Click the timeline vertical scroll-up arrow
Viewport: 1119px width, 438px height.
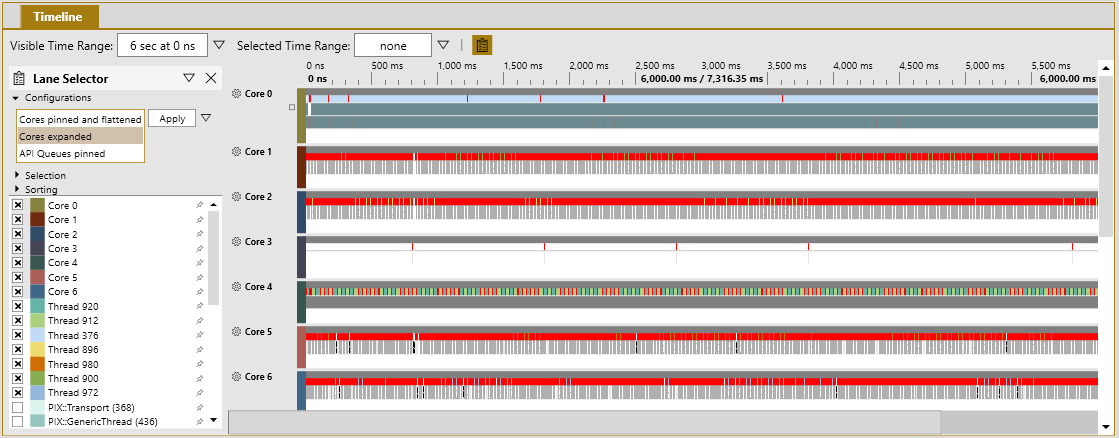click(x=1105, y=69)
